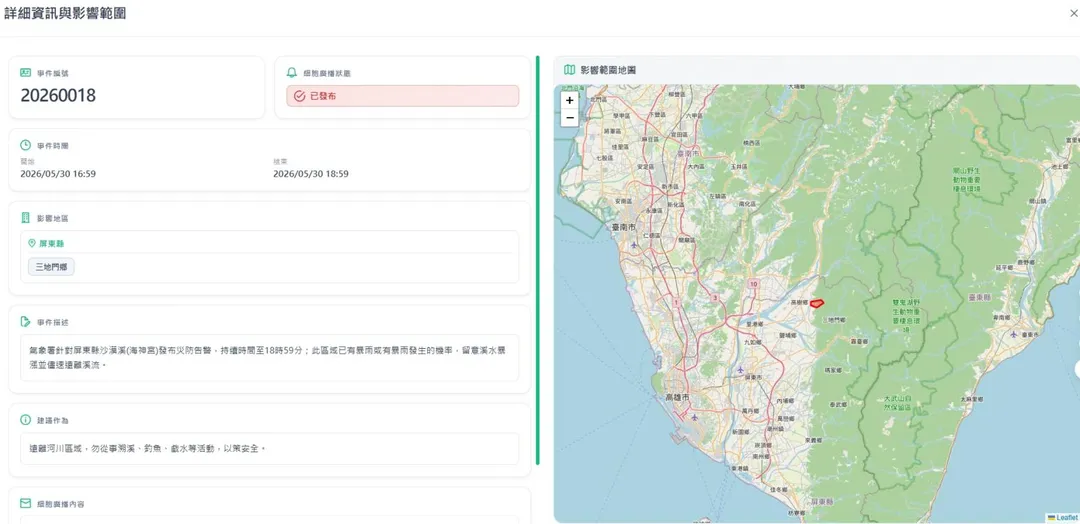Click the highway 3 route shield on the map
1080x524 pixels.
(x=716, y=297)
